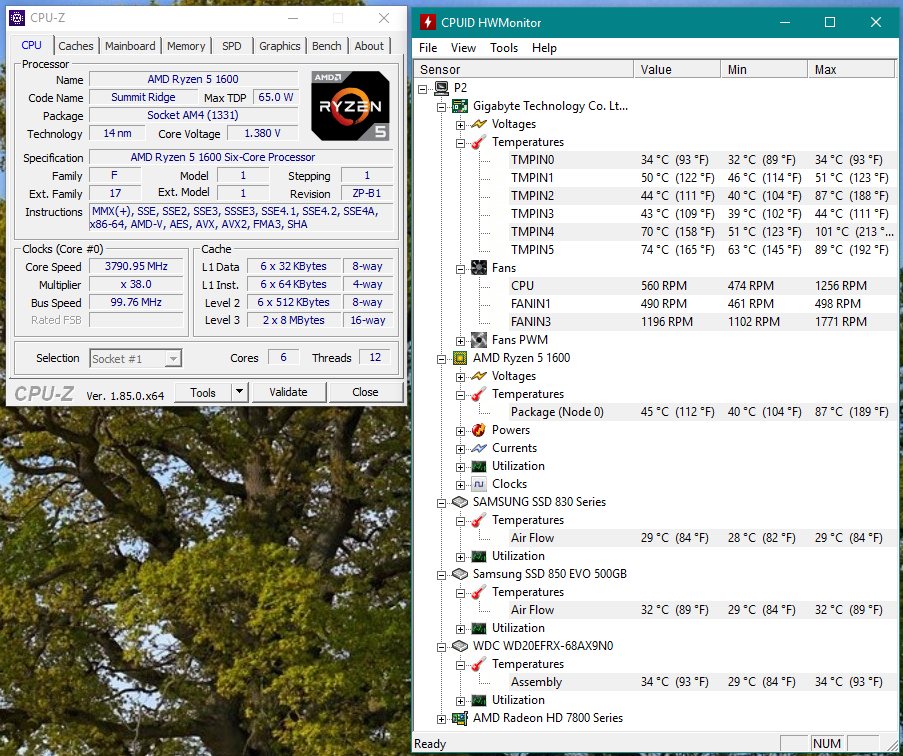The image size is (903, 756).
Task: Click the Voltages icon under Gigabyte
Action: click(x=477, y=124)
